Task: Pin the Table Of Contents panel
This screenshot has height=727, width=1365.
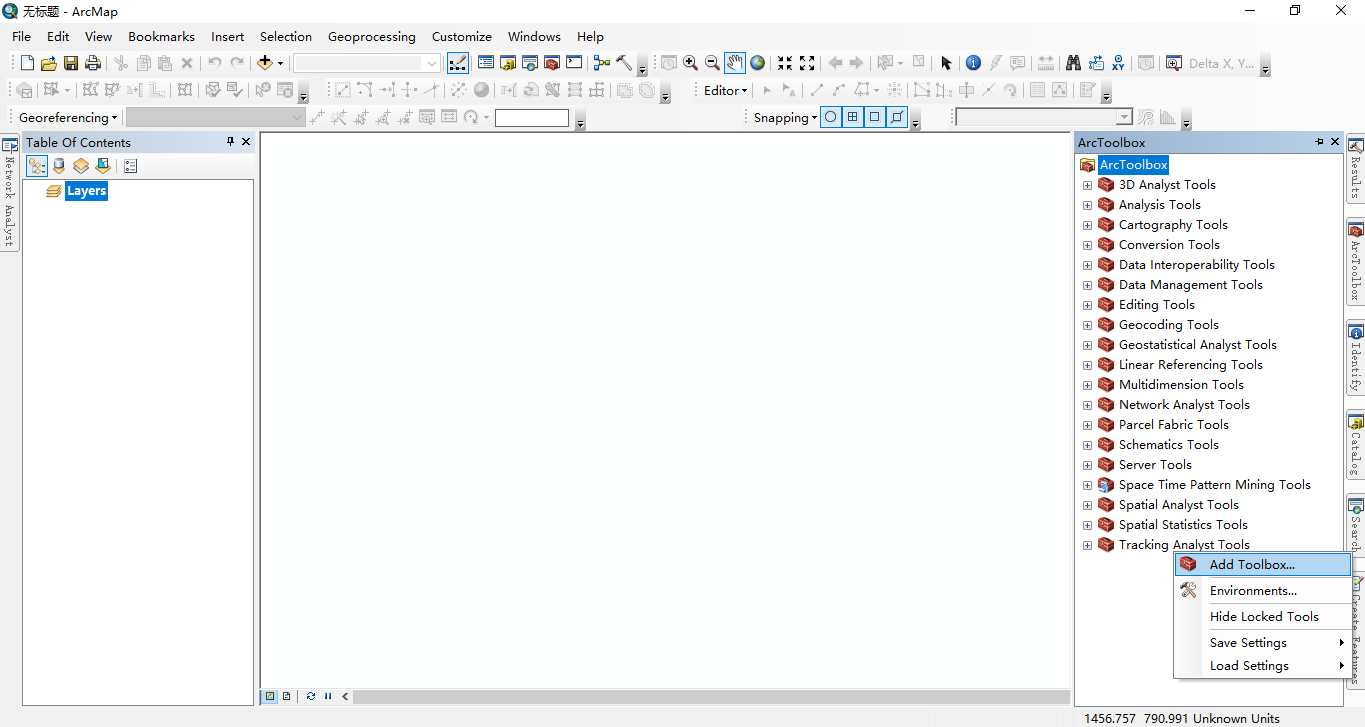Action: 229,141
